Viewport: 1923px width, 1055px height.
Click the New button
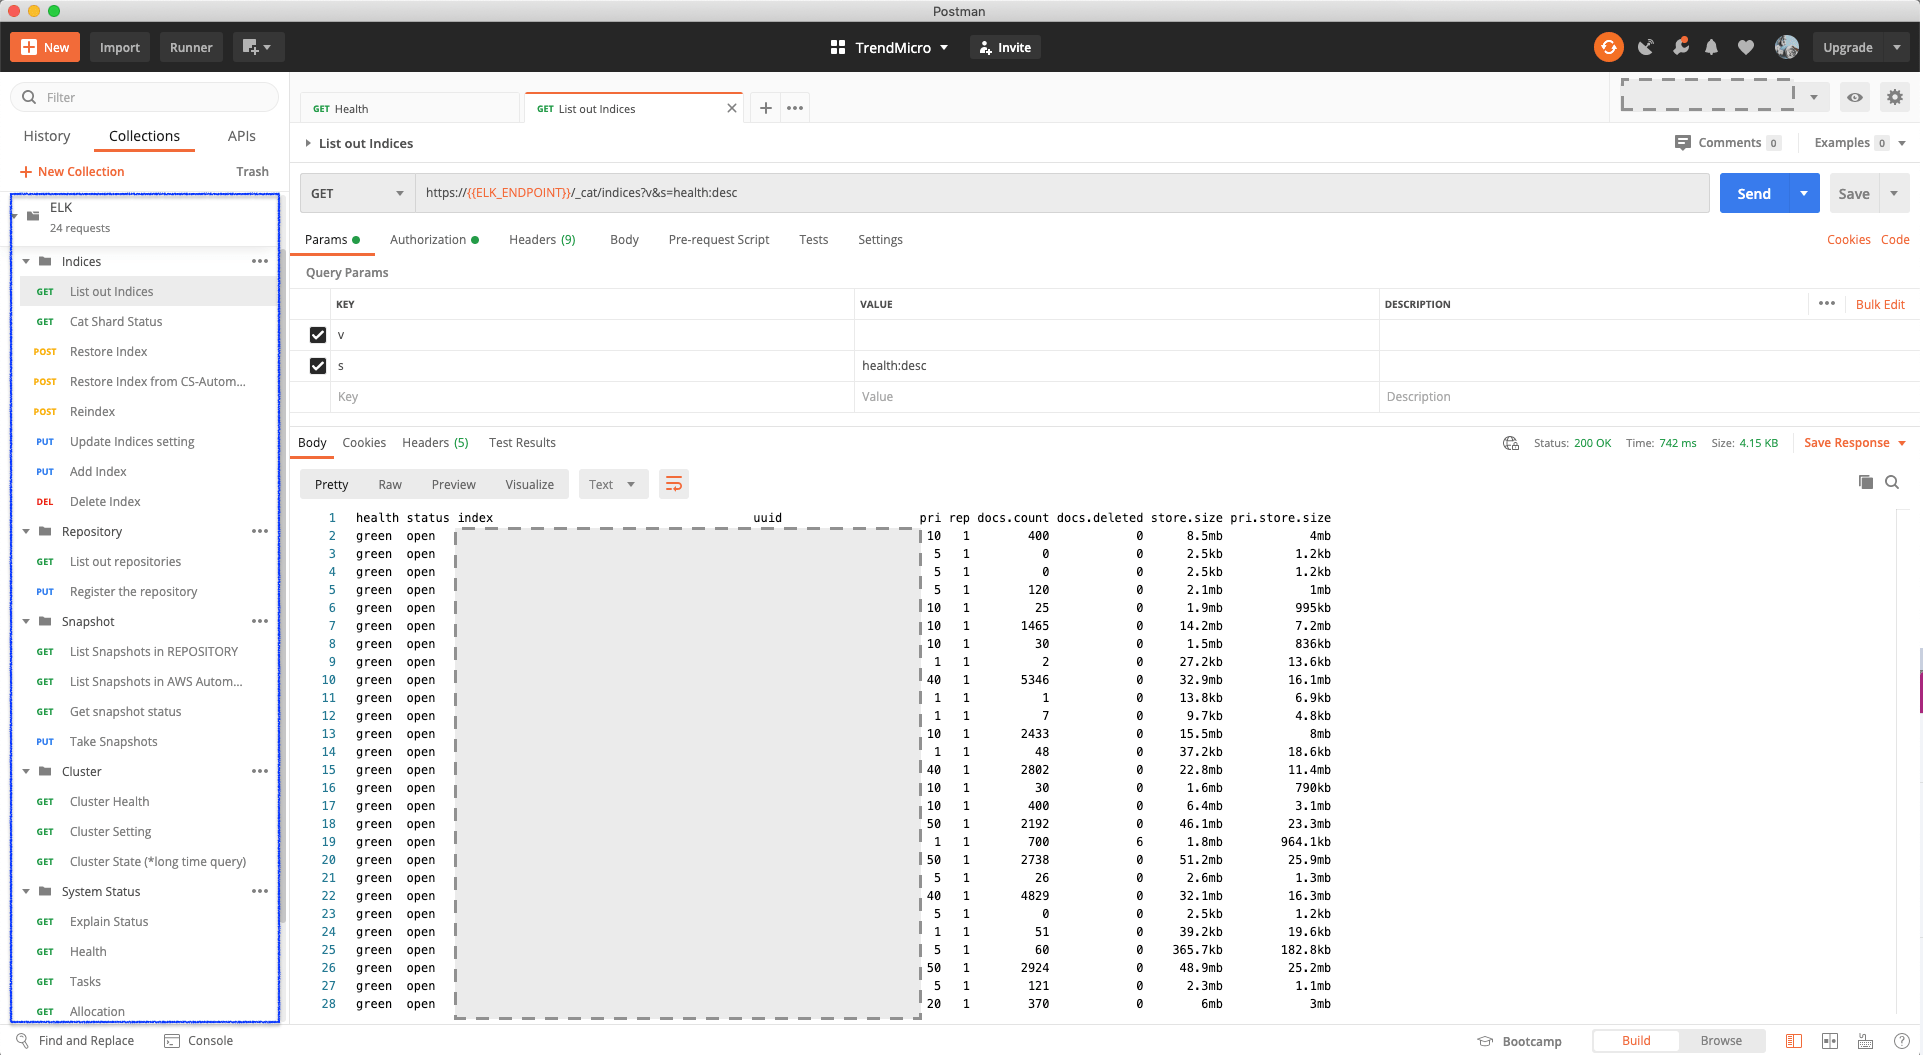[x=45, y=47]
